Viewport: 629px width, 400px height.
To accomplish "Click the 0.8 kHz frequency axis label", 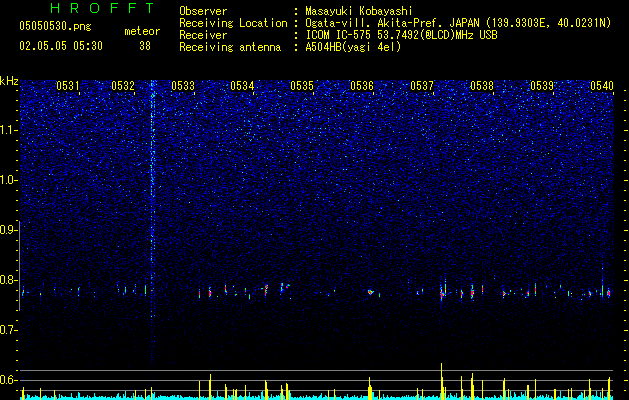I will click(9, 280).
